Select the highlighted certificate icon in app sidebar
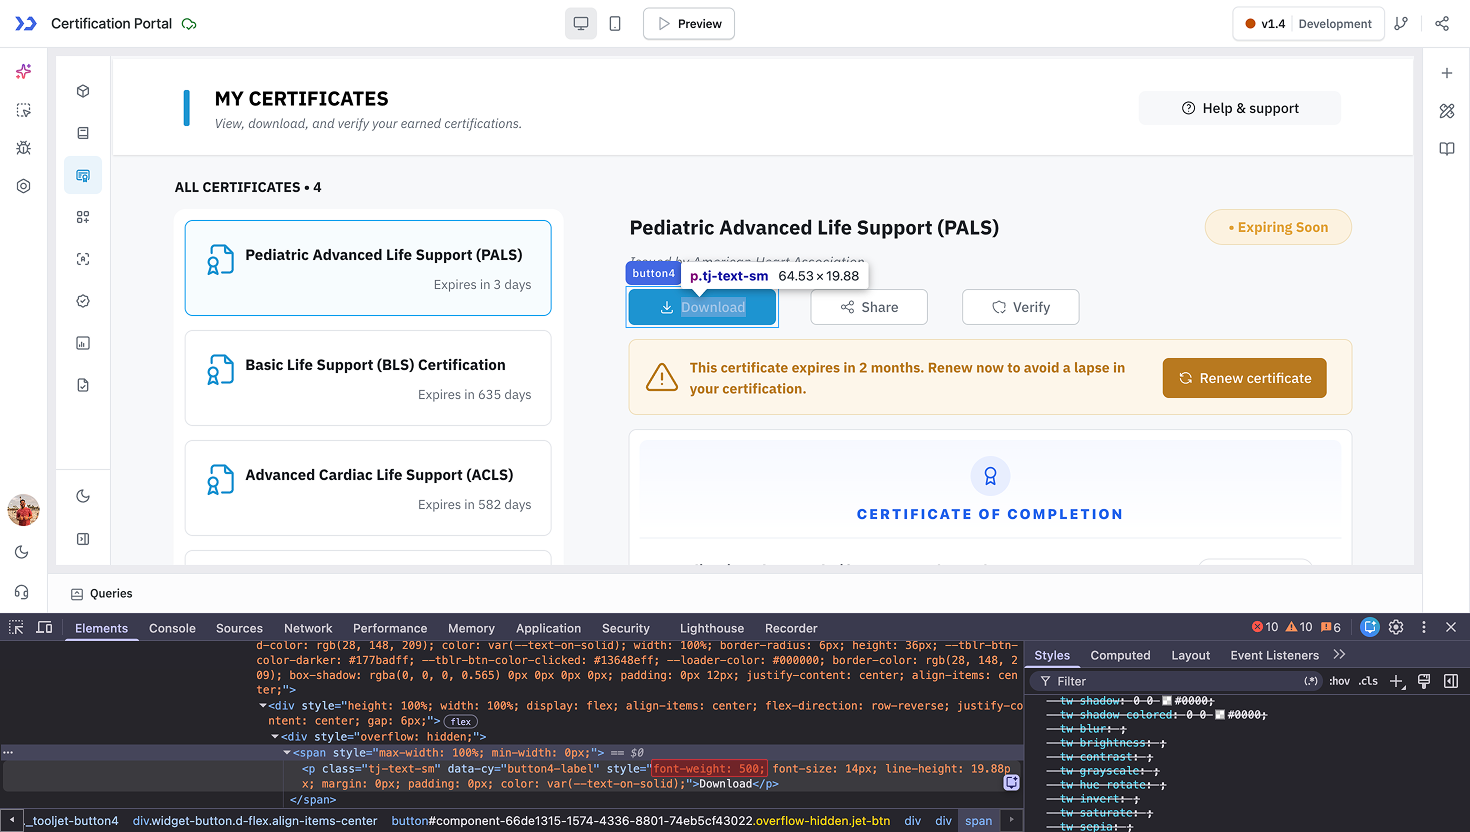This screenshot has height=832, width=1470. click(83, 175)
